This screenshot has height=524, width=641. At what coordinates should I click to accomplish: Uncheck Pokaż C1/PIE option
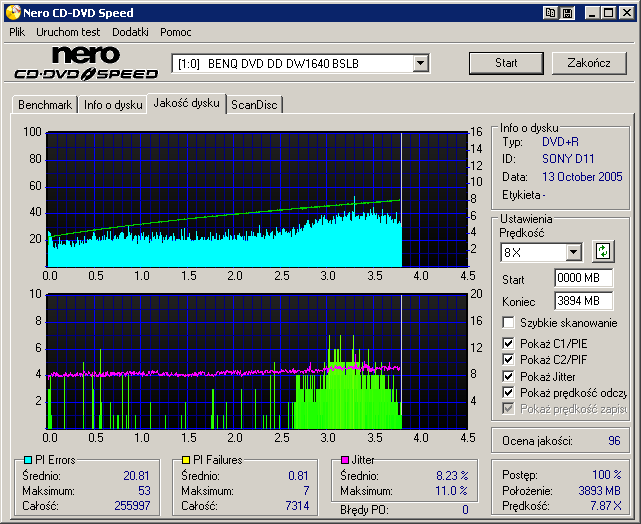[x=508, y=343]
